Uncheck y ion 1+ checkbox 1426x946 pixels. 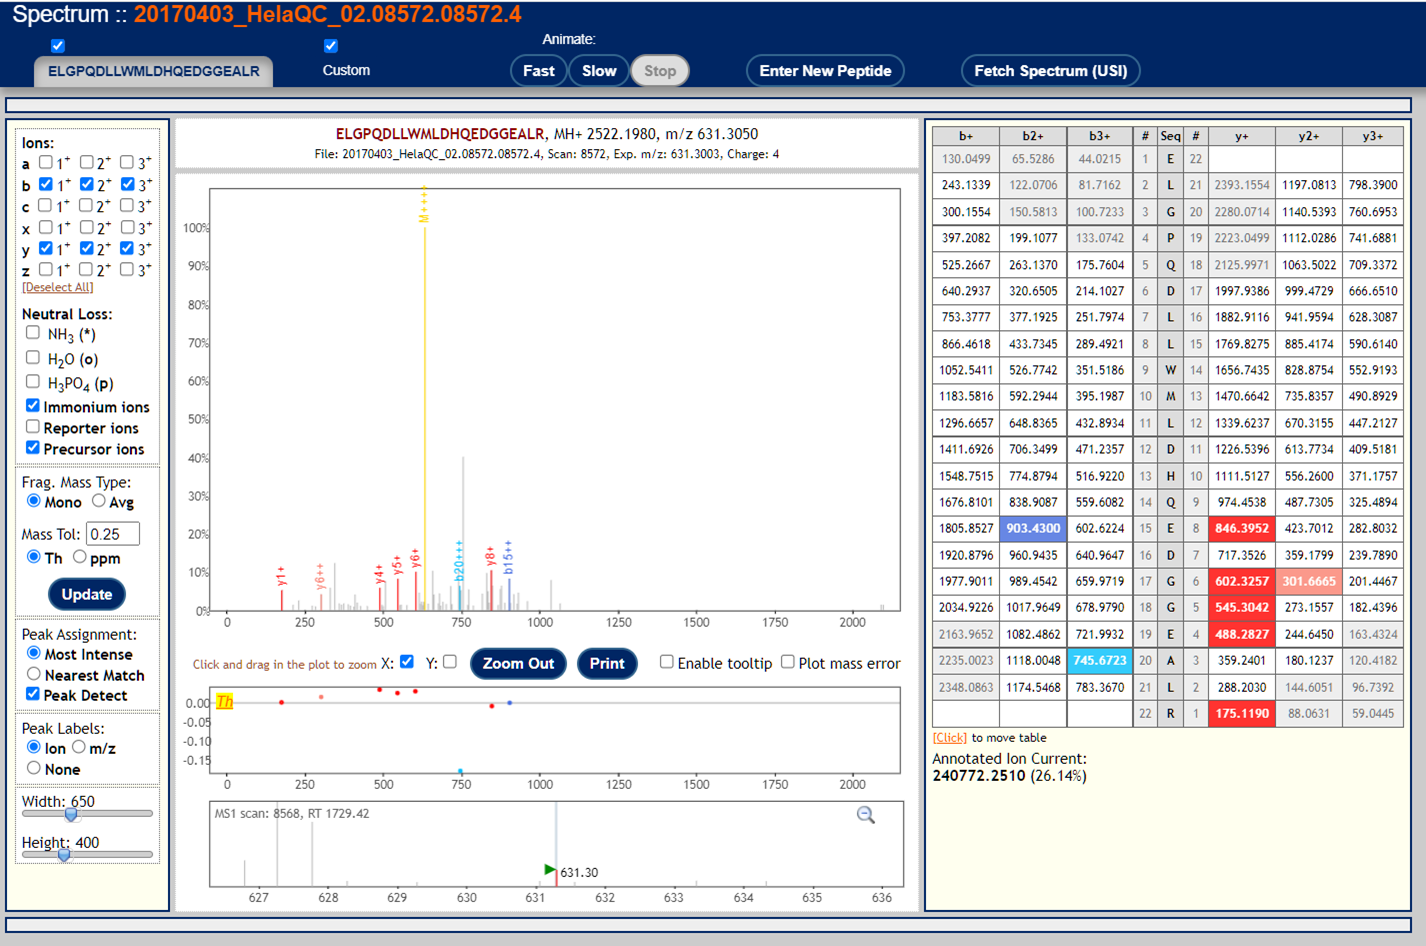point(46,248)
